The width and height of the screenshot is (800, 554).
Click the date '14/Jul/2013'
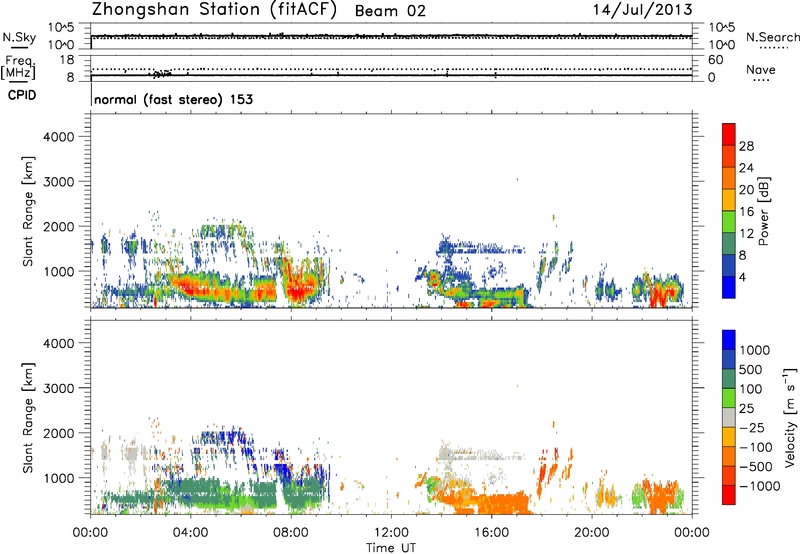click(643, 10)
